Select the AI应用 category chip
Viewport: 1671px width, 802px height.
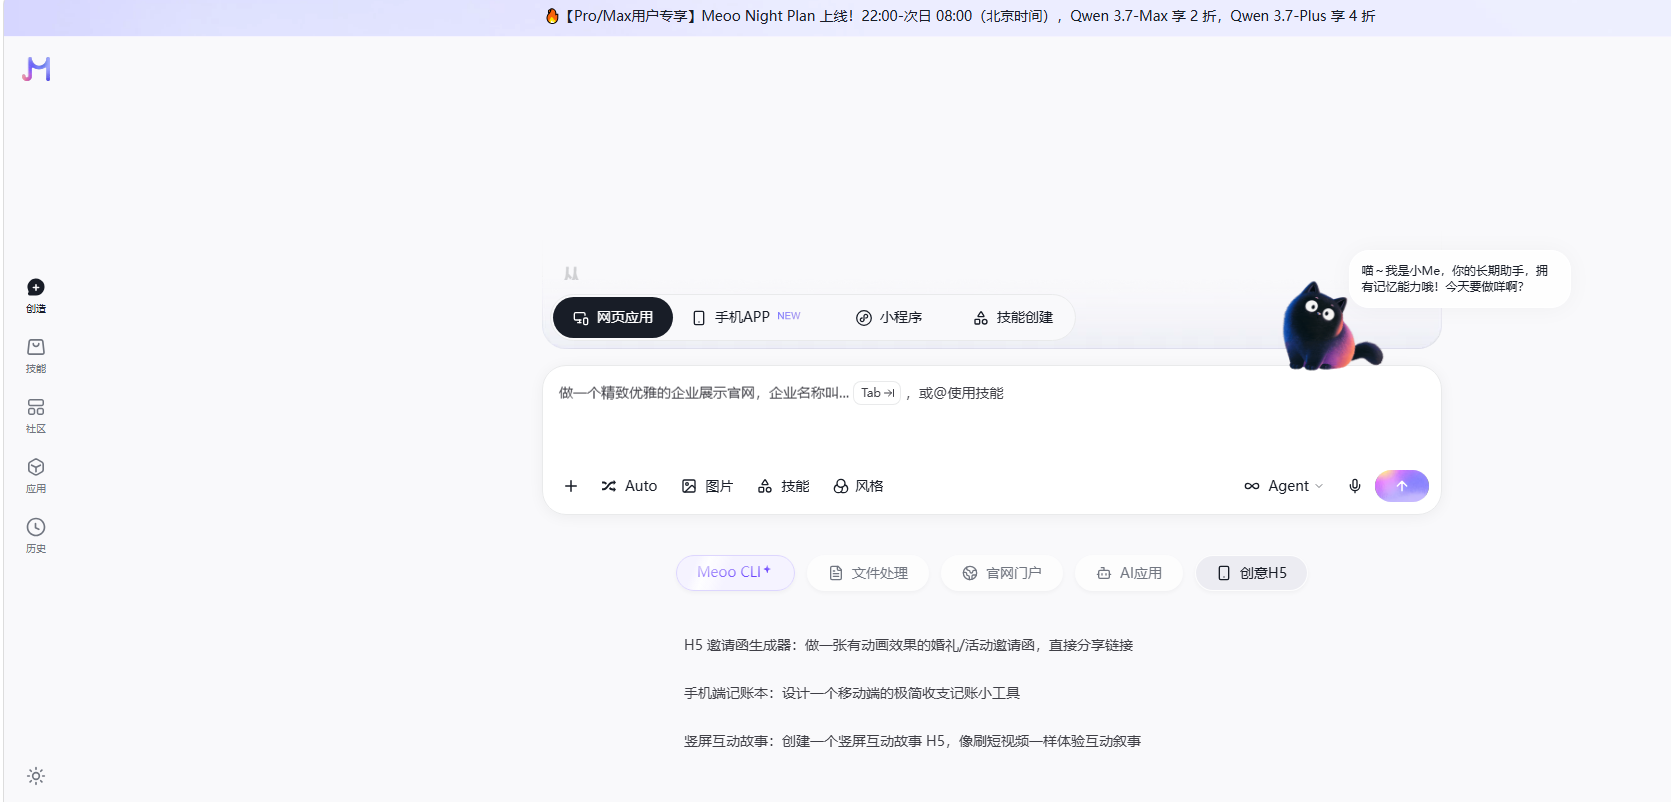coord(1129,573)
